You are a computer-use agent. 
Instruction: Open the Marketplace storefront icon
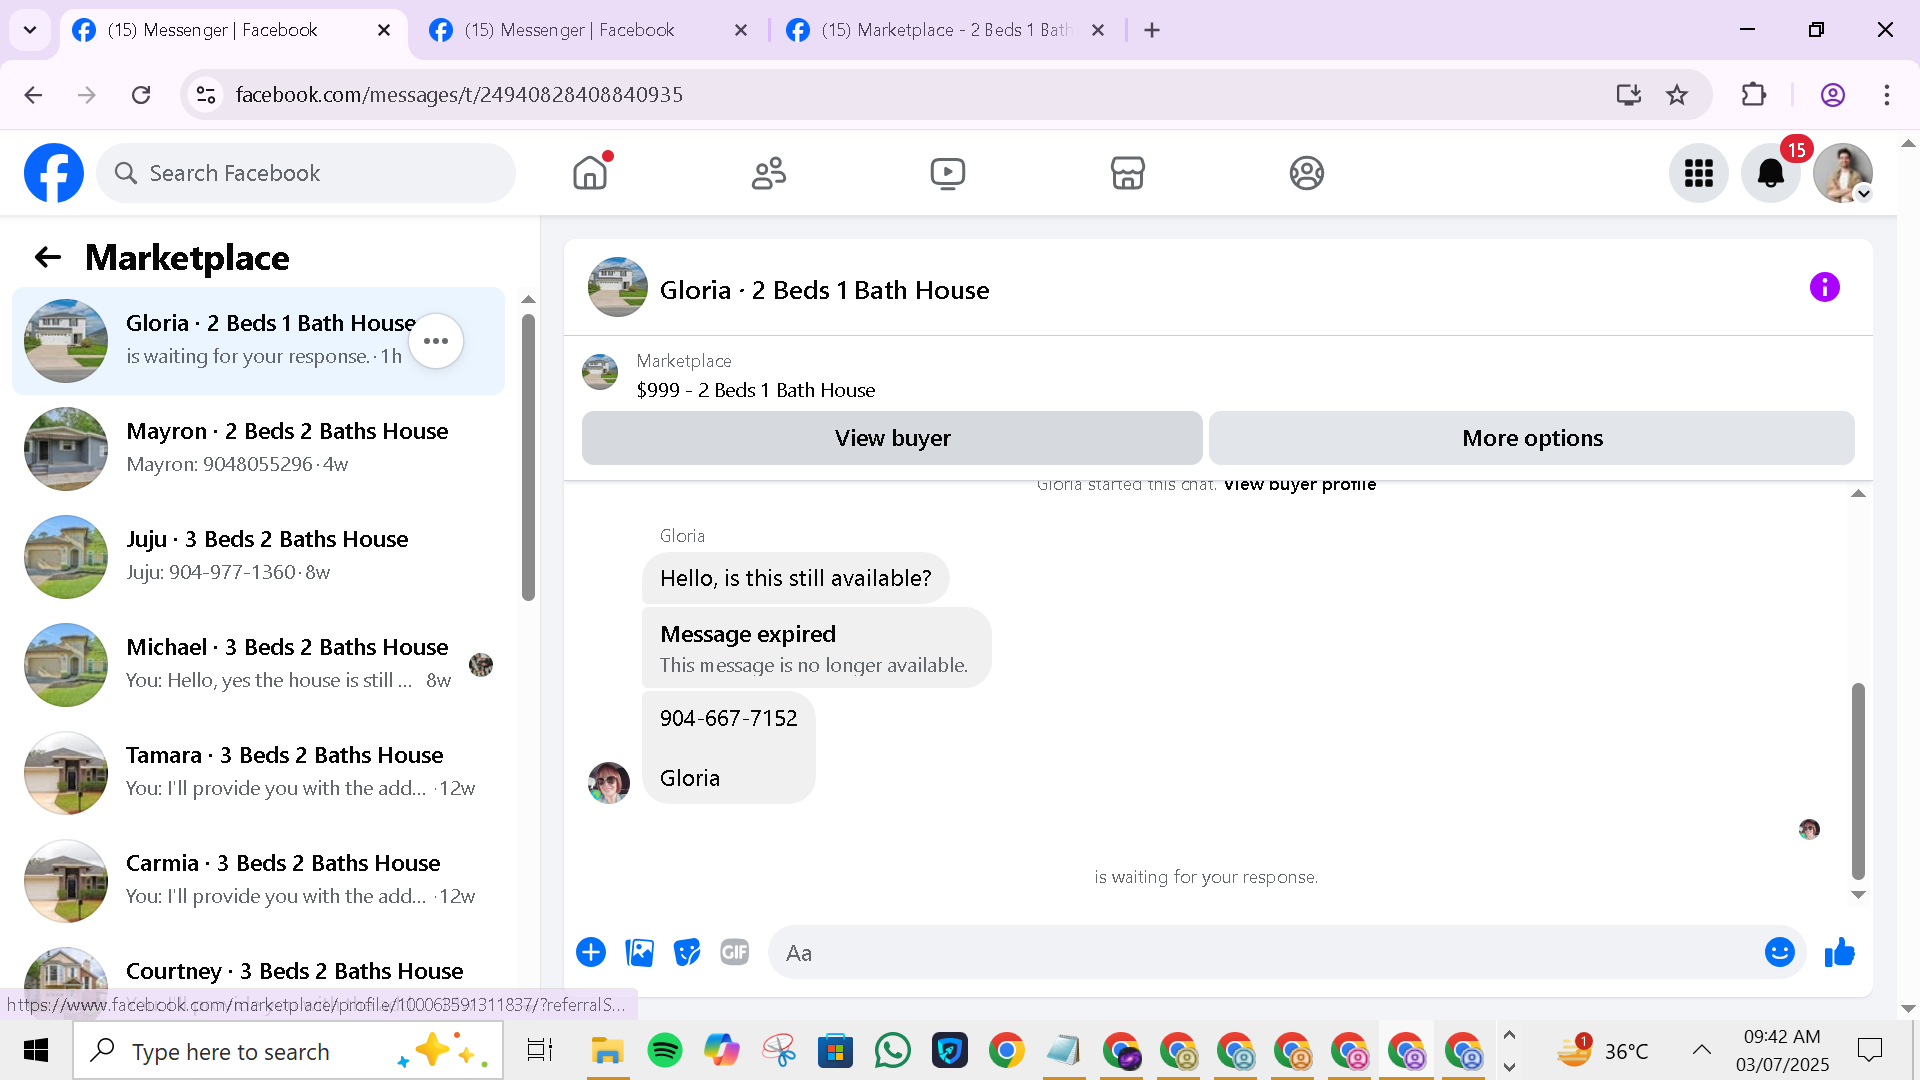point(1127,173)
